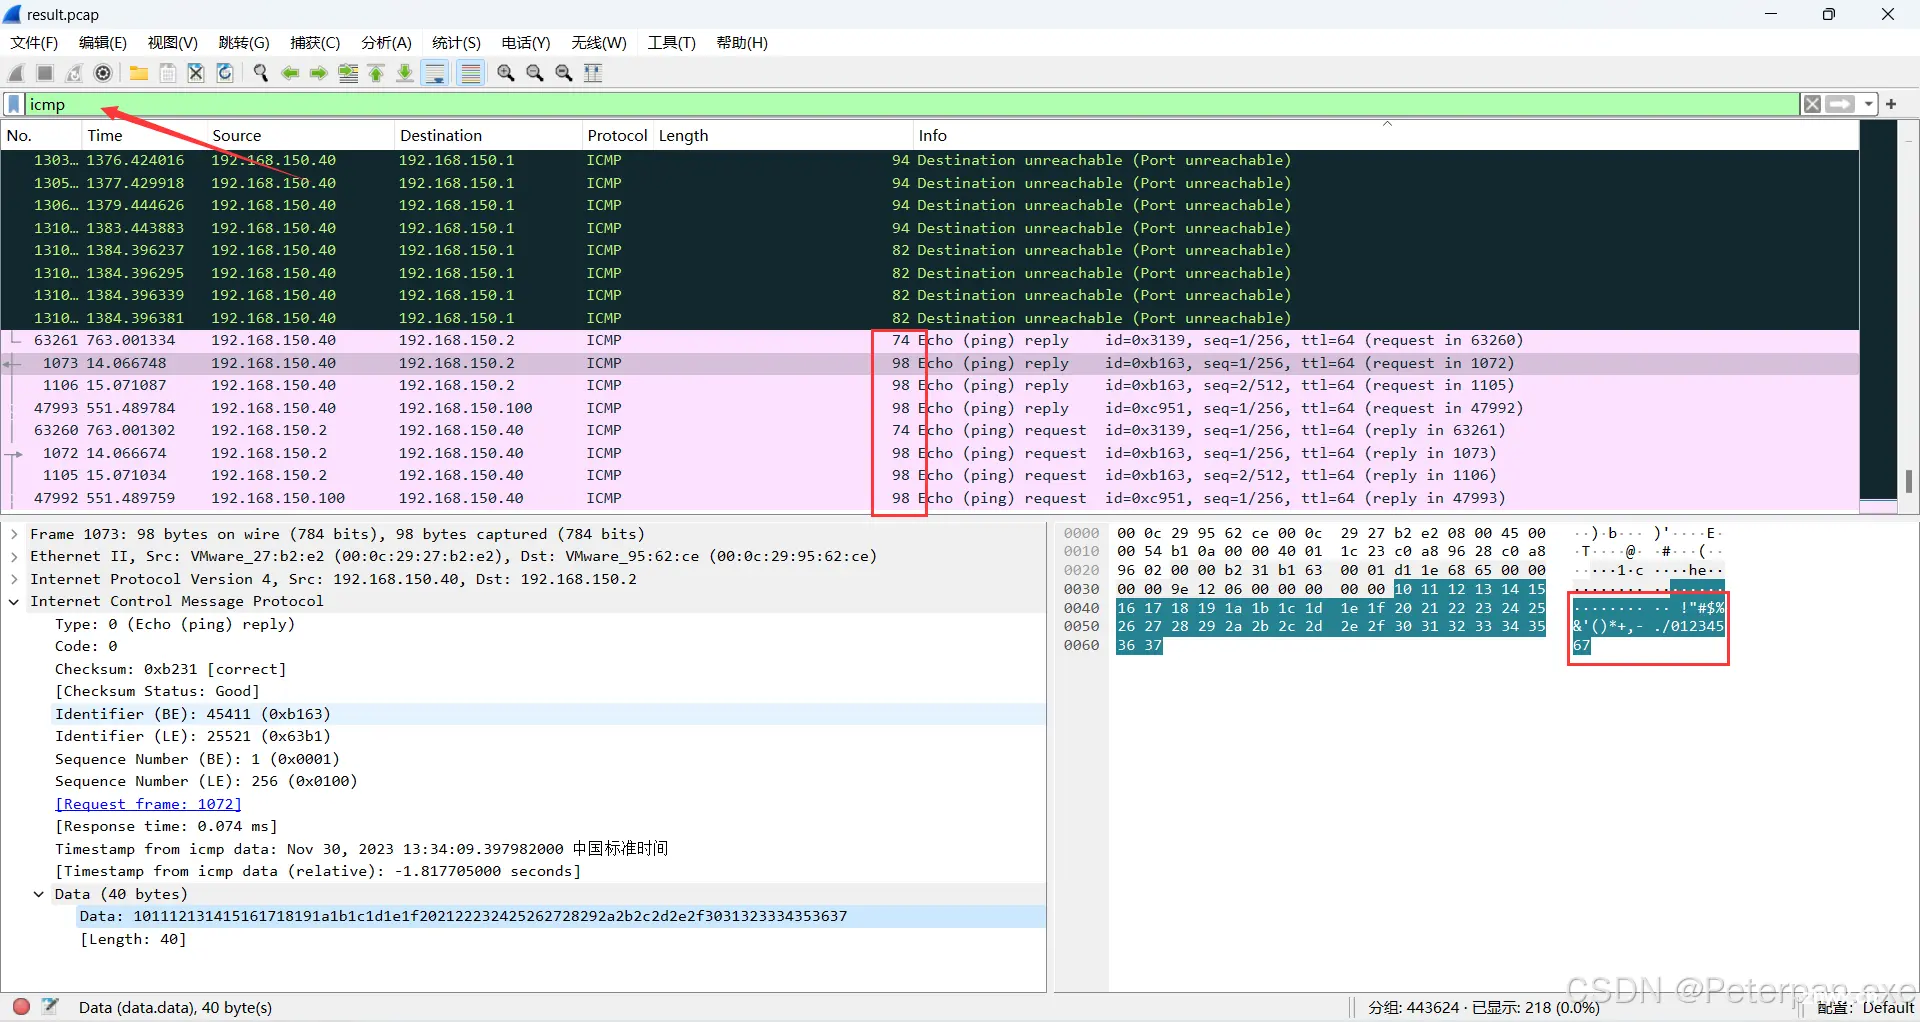Expand the Frame 1073 tree row
This screenshot has width=1920, height=1022.
(14, 534)
